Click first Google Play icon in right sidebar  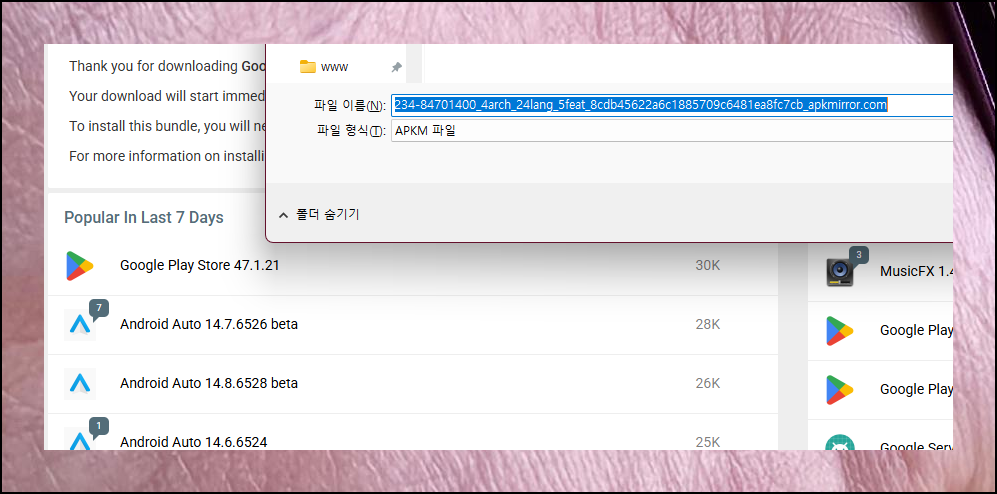point(839,331)
